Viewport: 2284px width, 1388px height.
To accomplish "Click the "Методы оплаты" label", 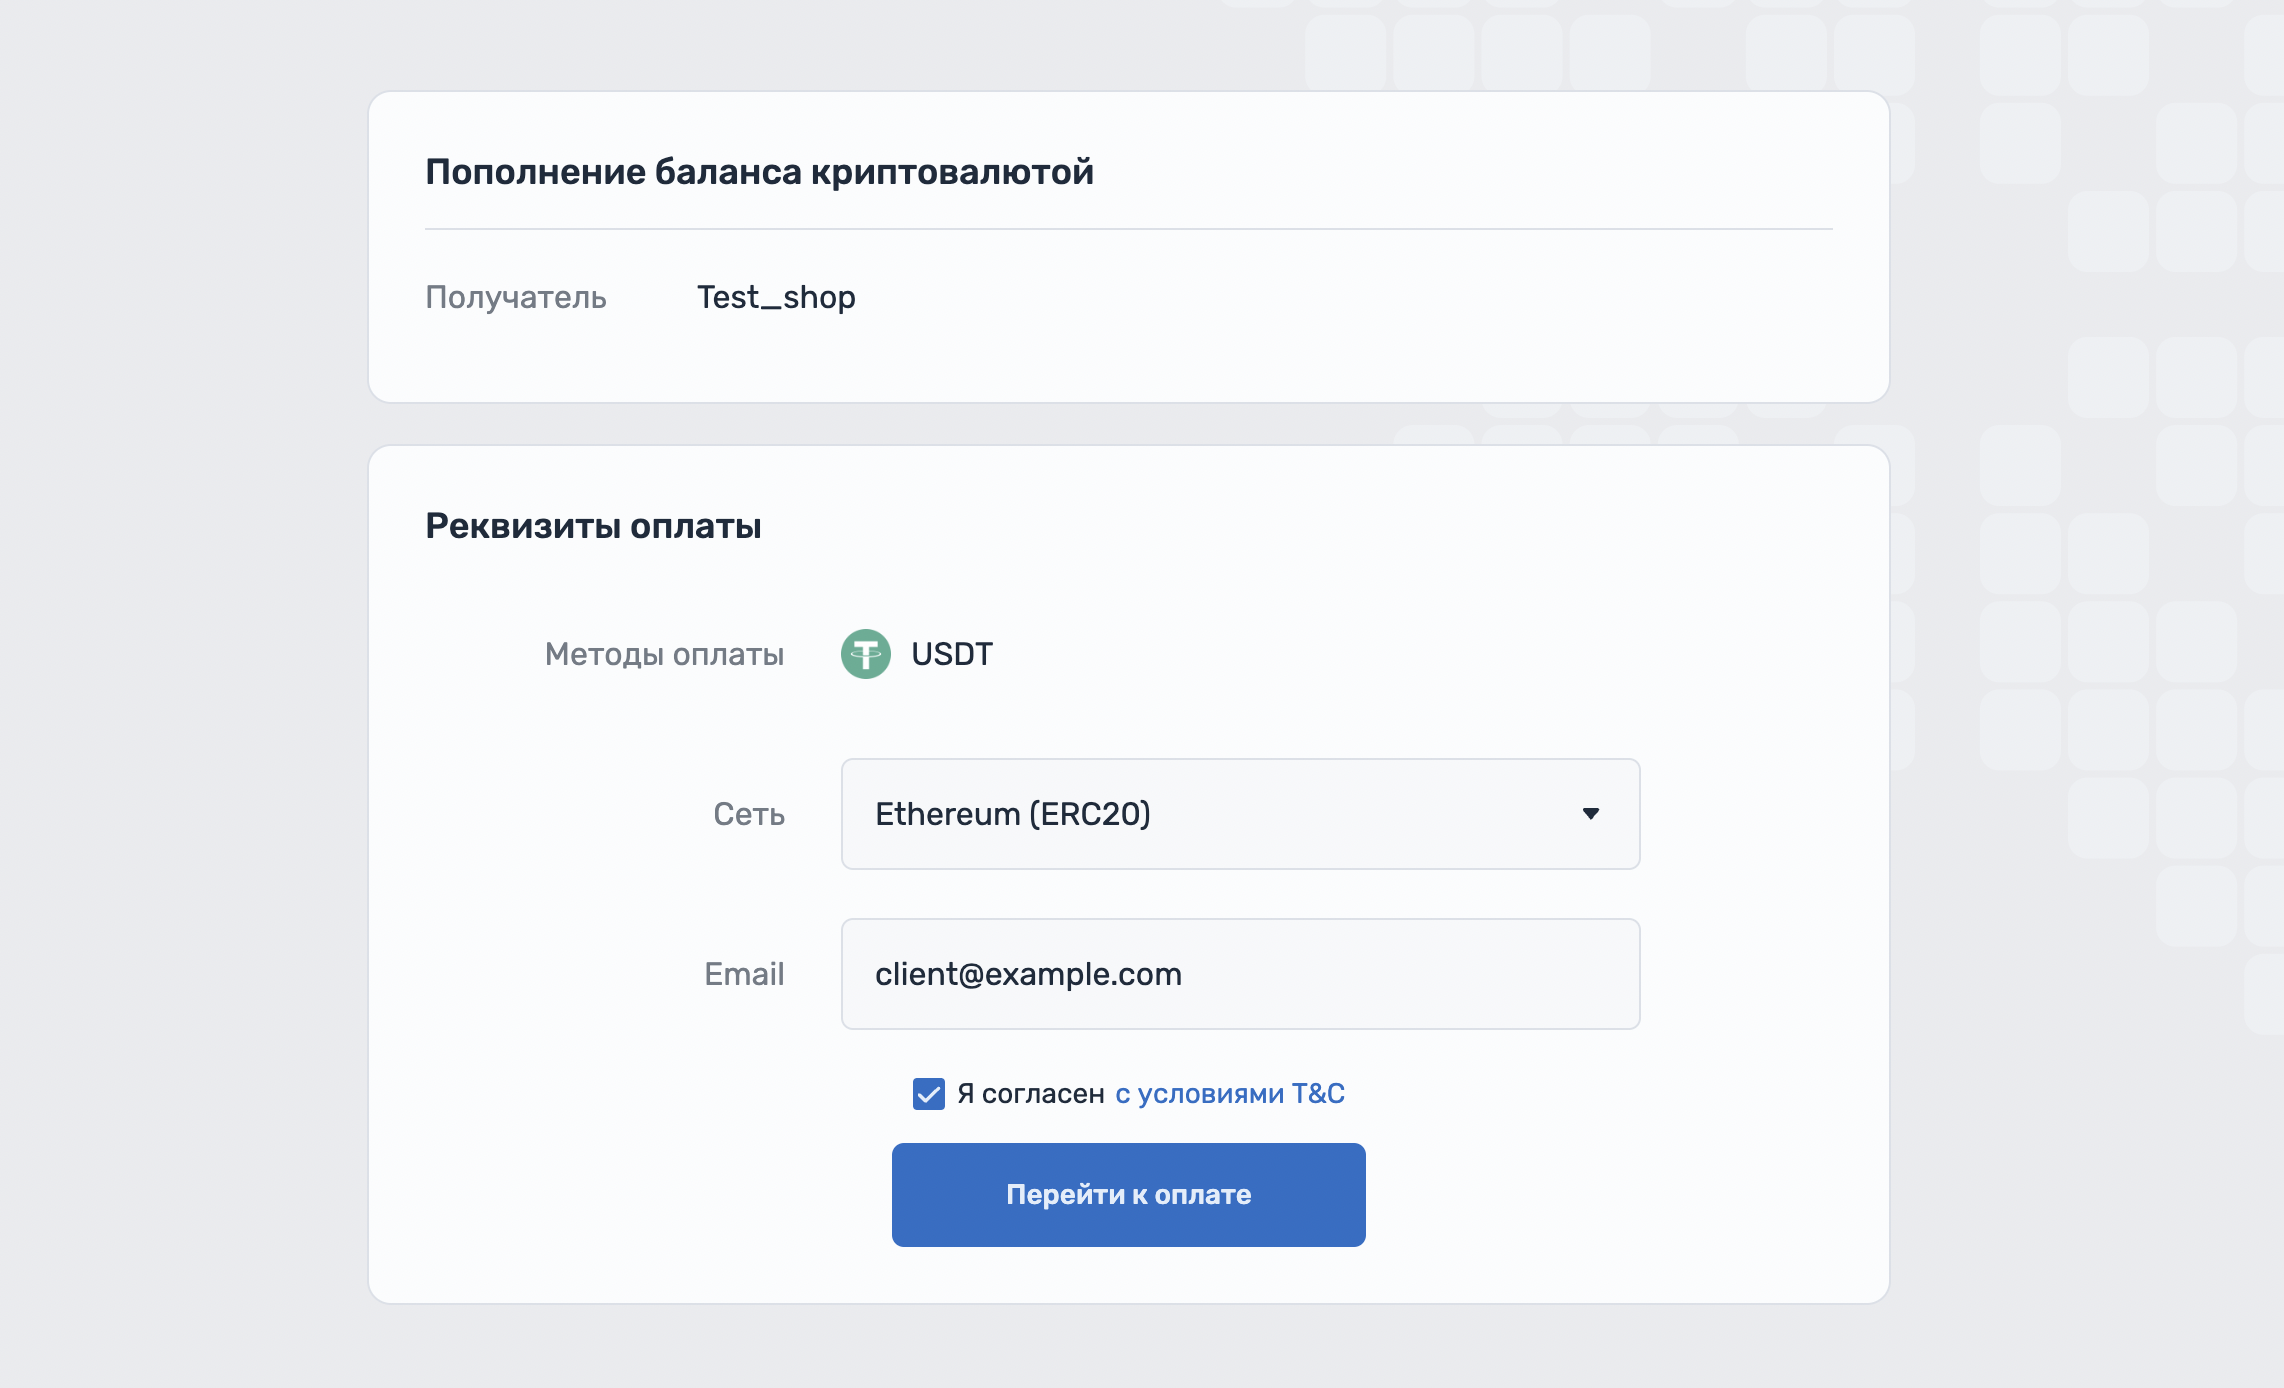I will coord(664,654).
